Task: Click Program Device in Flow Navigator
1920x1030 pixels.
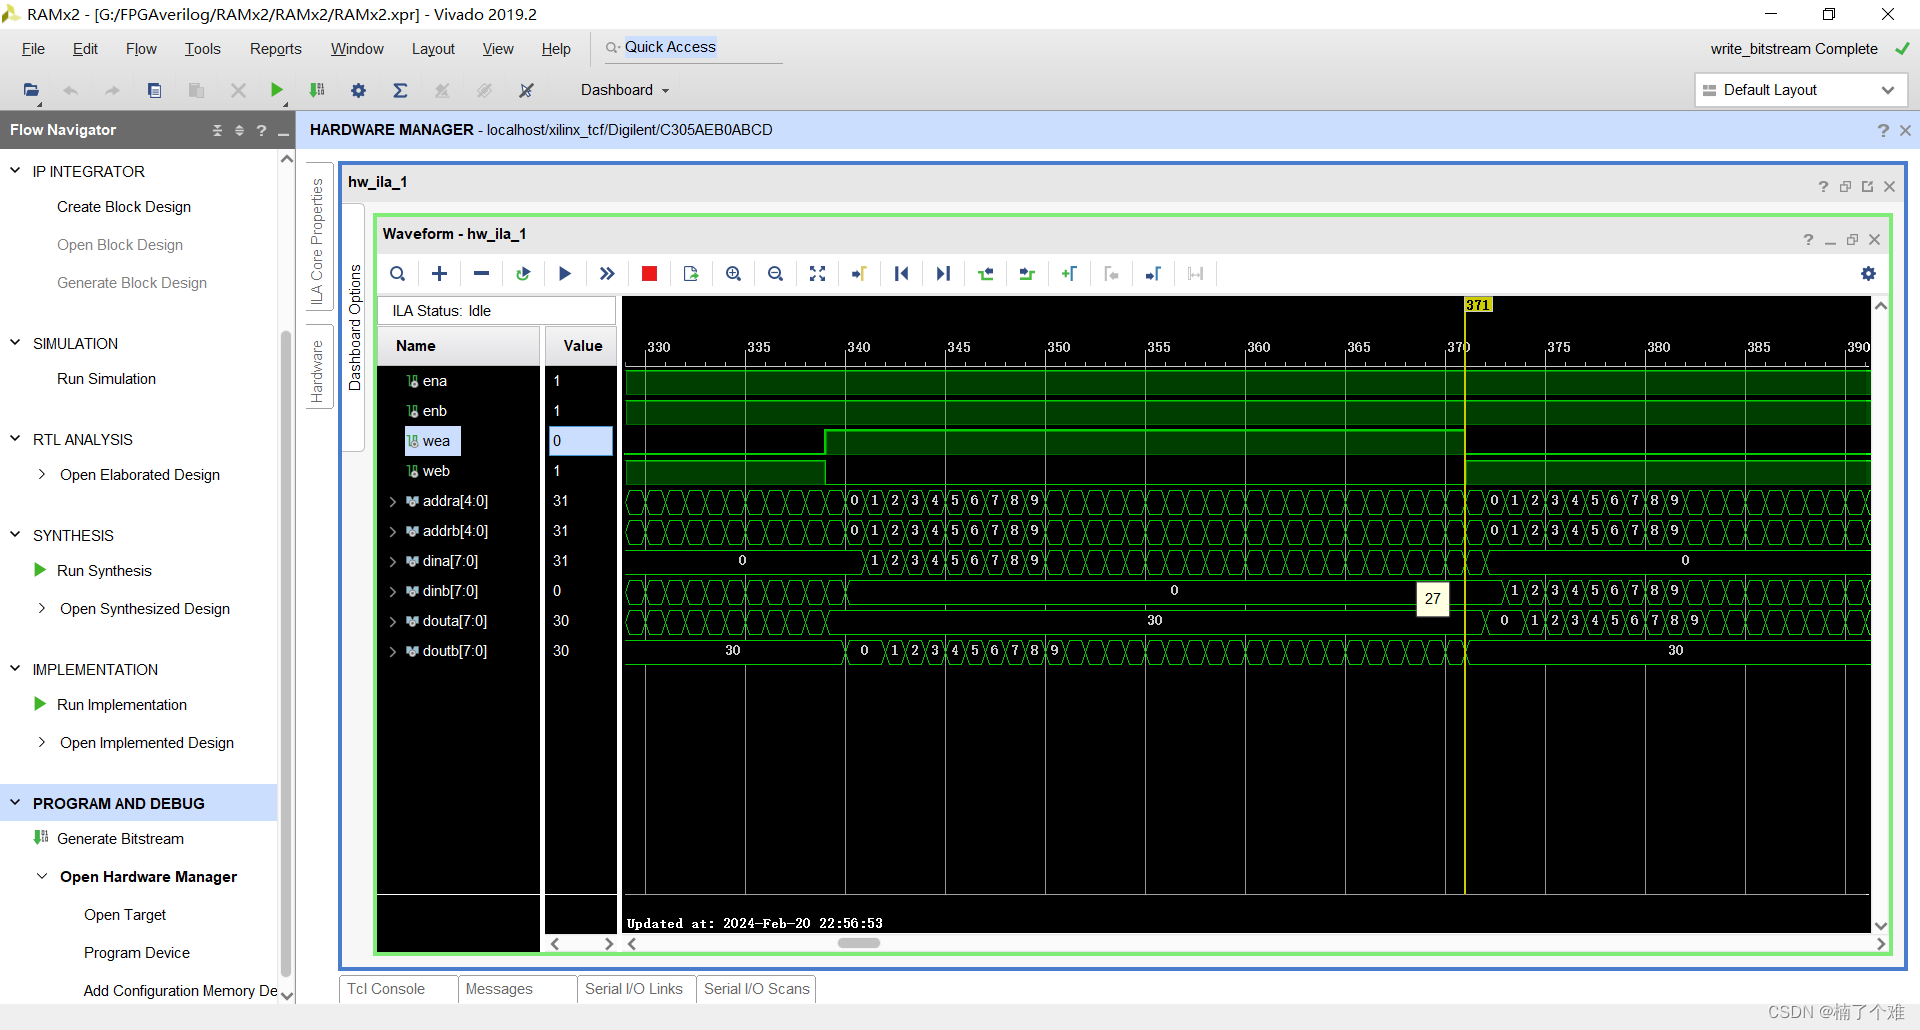Action: tap(137, 953)
